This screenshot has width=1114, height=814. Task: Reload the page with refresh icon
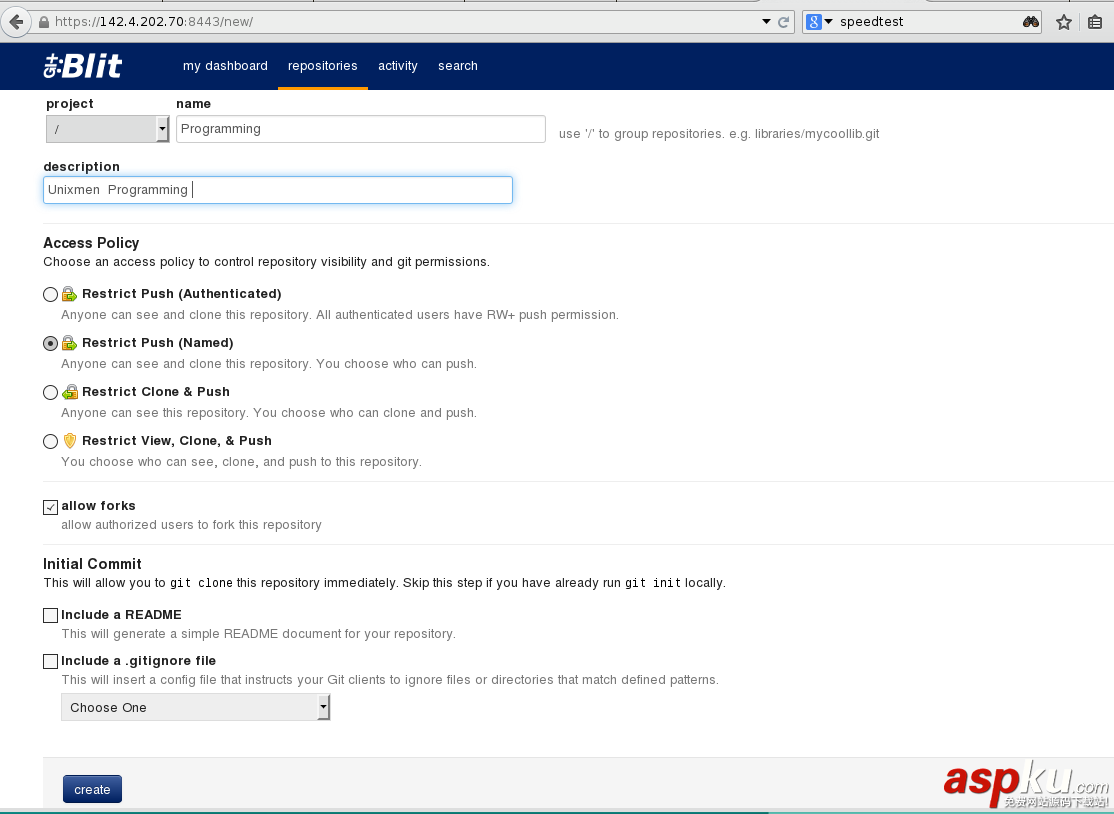tap(784, 22)
